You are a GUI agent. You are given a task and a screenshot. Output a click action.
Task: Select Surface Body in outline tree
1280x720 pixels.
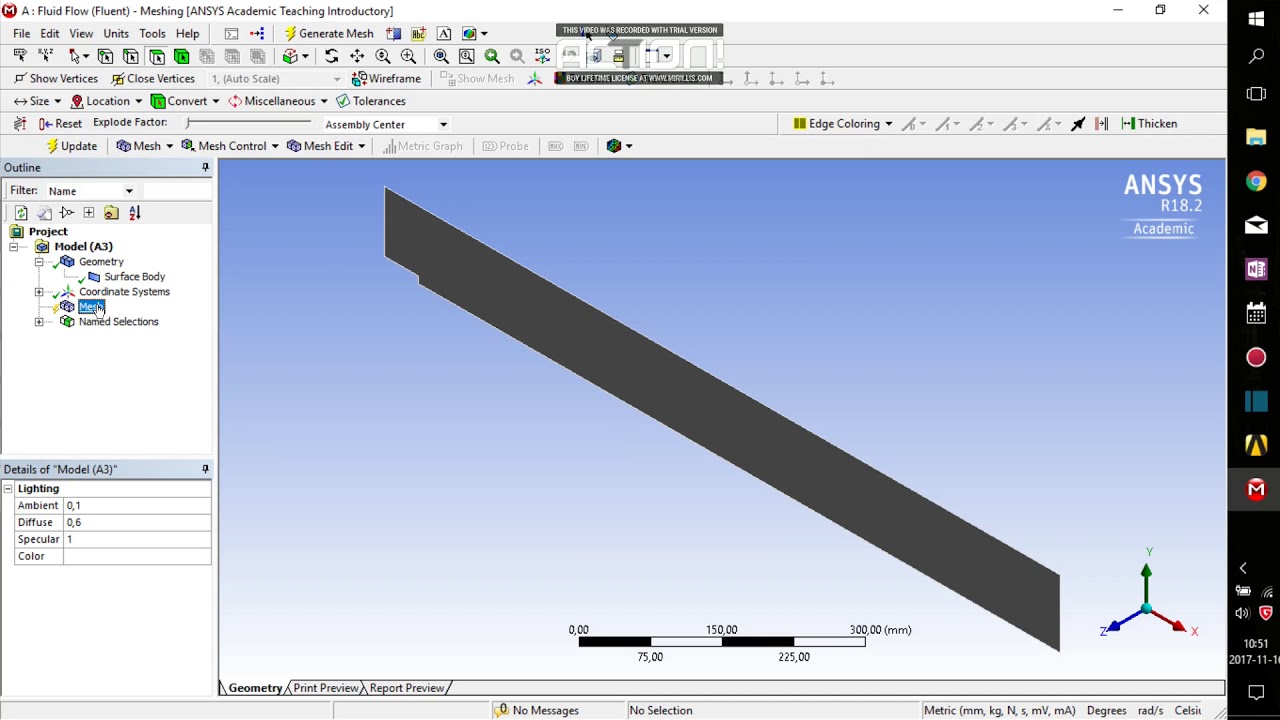[134, 277]
